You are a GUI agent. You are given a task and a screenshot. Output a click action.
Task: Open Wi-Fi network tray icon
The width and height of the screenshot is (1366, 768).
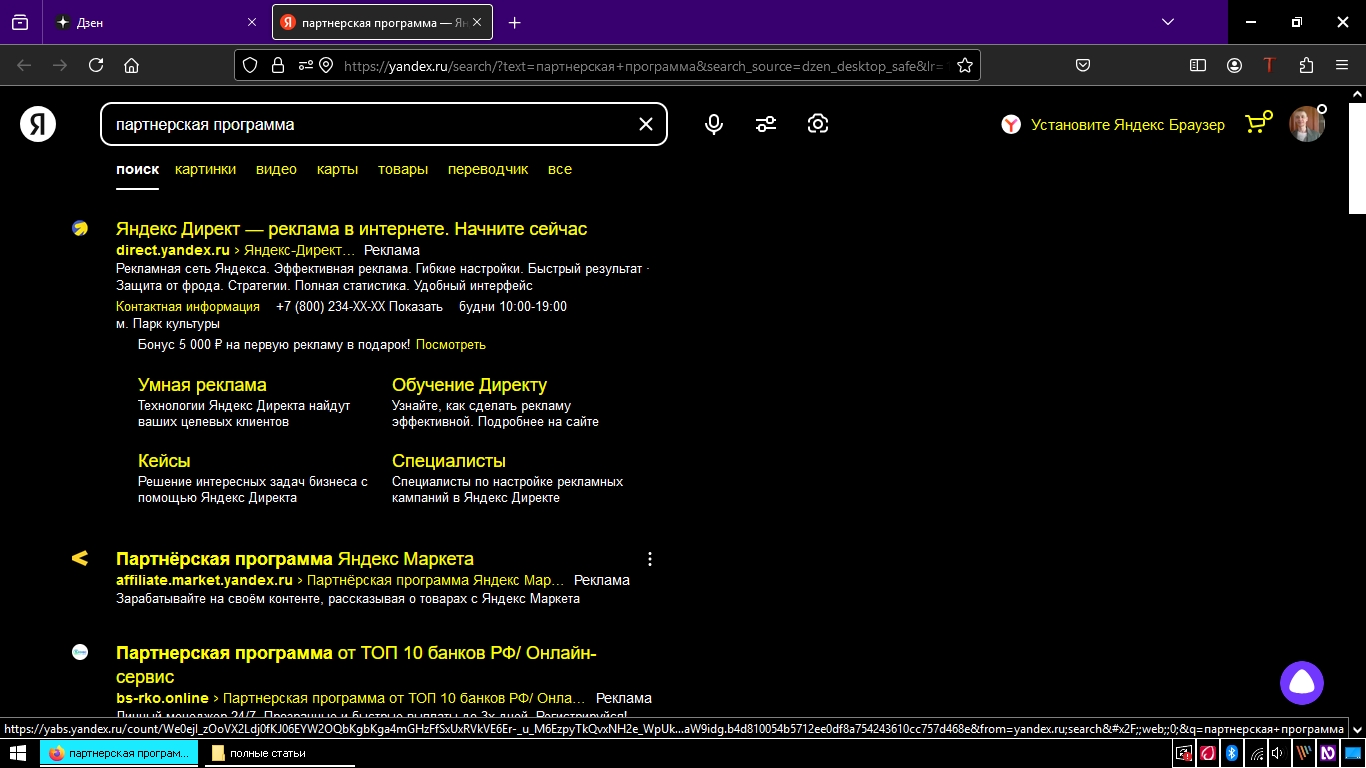[1256, 753]
